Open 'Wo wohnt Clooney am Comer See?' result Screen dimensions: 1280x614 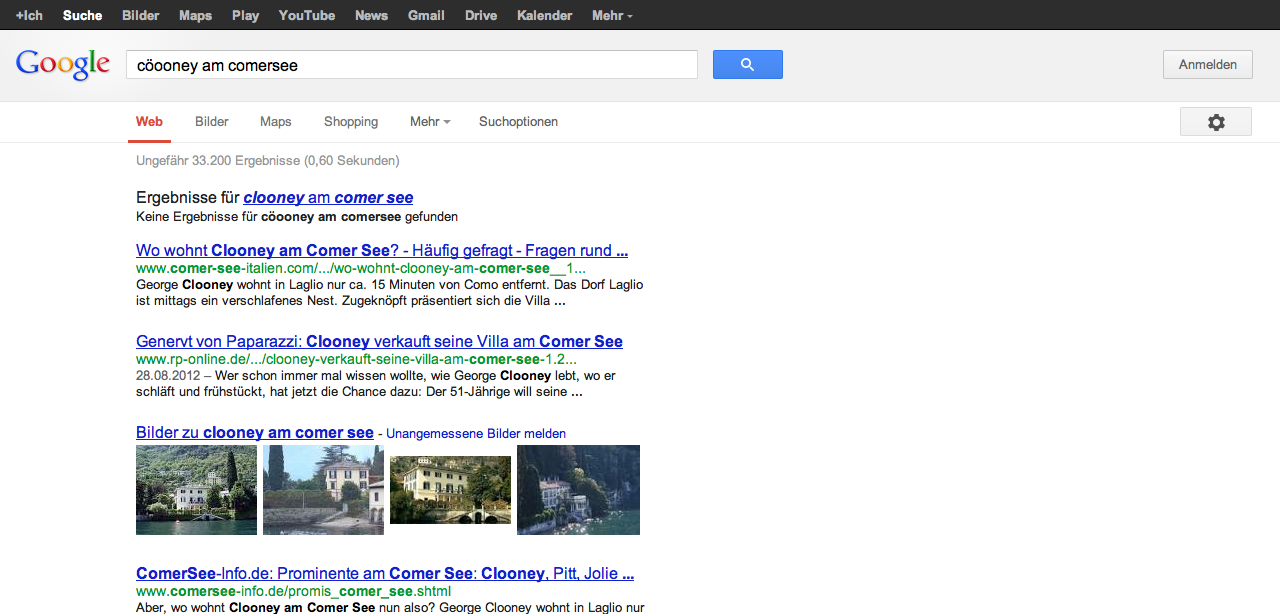coord(381,251)
